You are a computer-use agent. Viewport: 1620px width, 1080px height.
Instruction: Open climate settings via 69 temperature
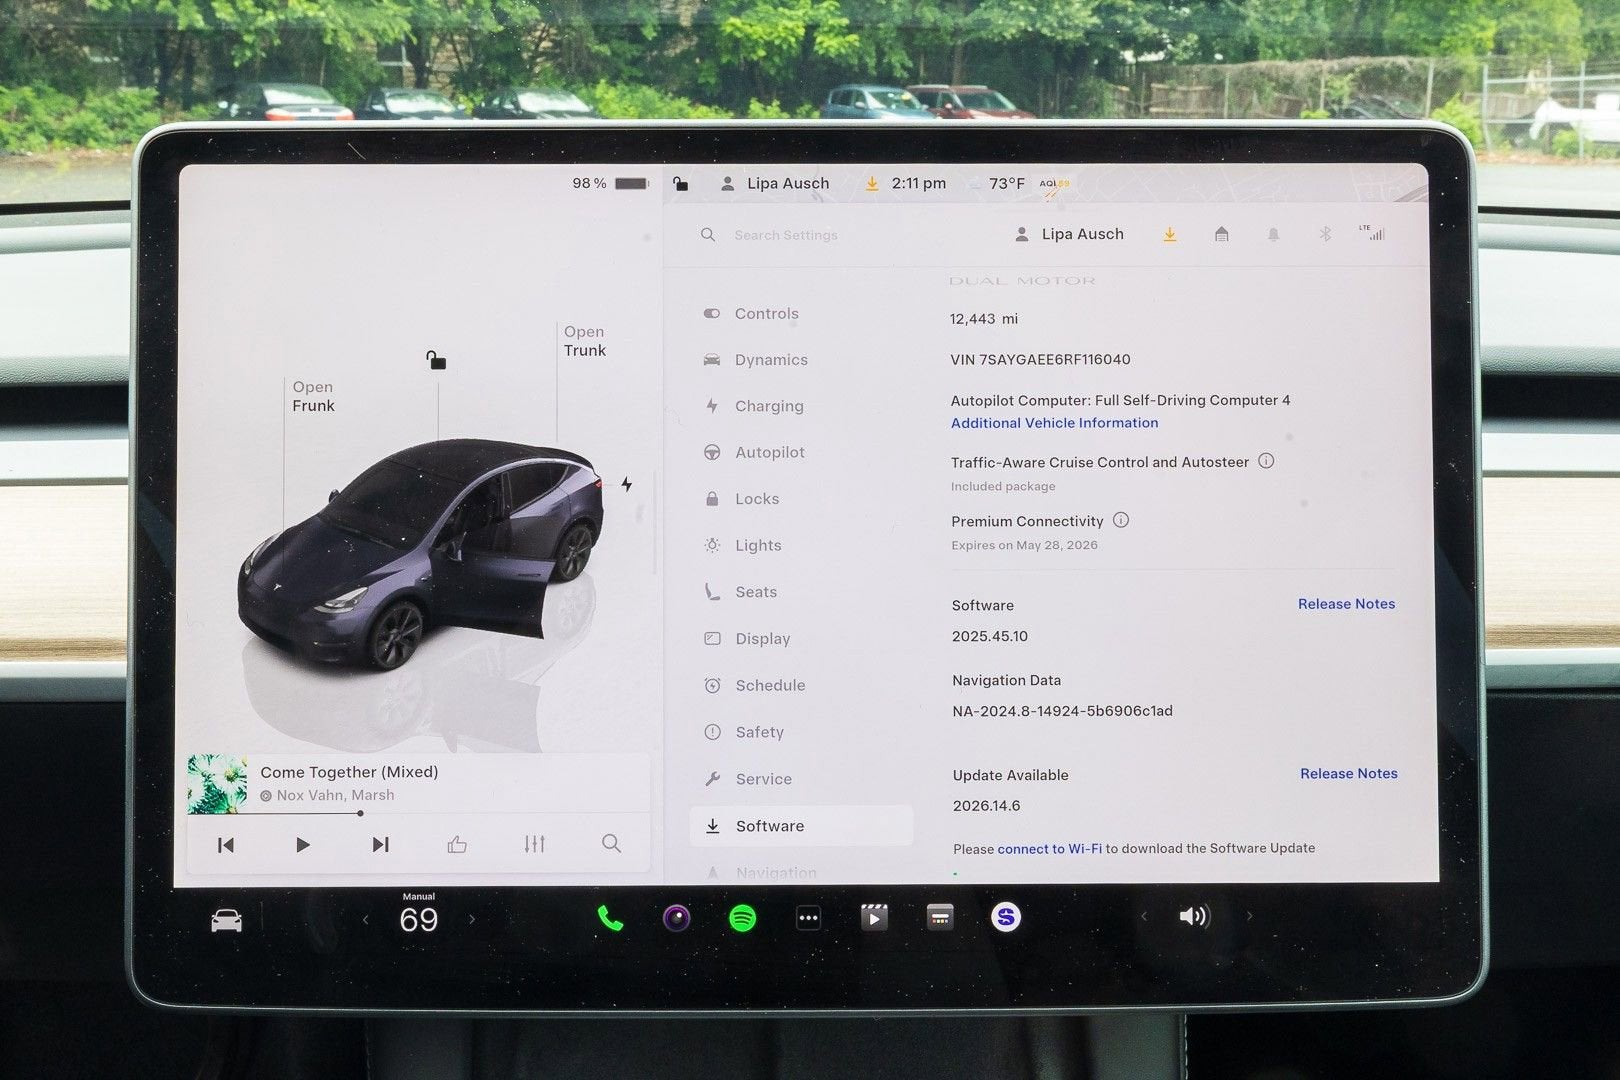(418, 919)
